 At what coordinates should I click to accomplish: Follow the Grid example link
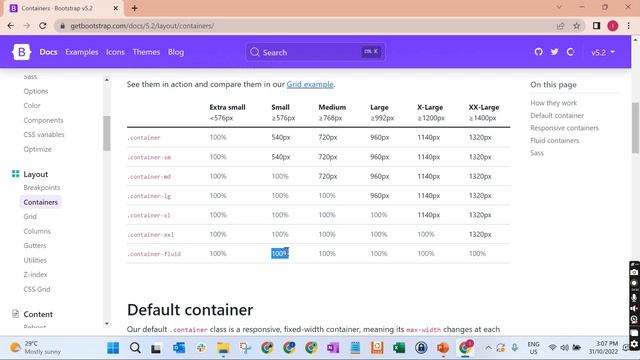[310, 84]
